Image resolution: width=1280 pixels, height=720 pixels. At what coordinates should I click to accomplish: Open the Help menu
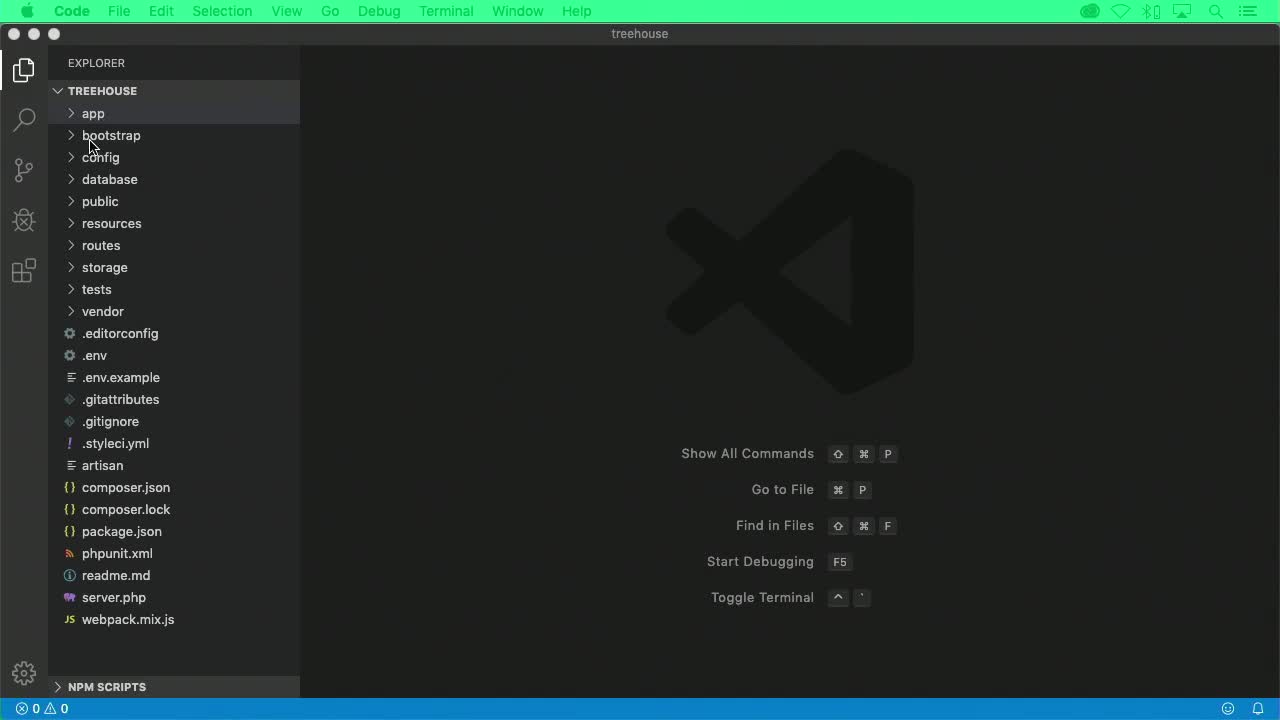[577, 11]
